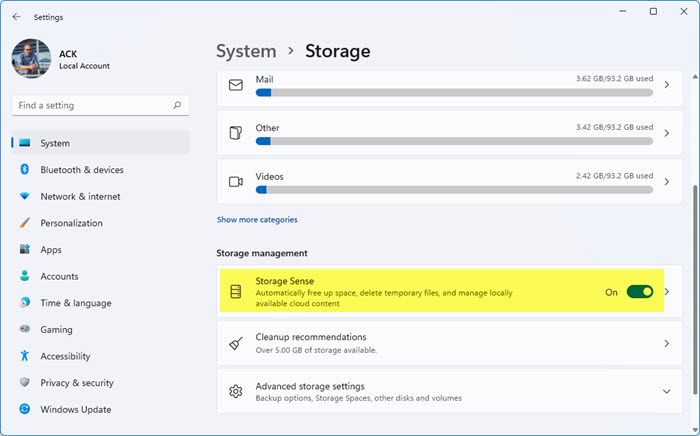Maximize the Settings window
This screenshot has width=700, height=436.
pyautogui.click(x=653, y=12)
